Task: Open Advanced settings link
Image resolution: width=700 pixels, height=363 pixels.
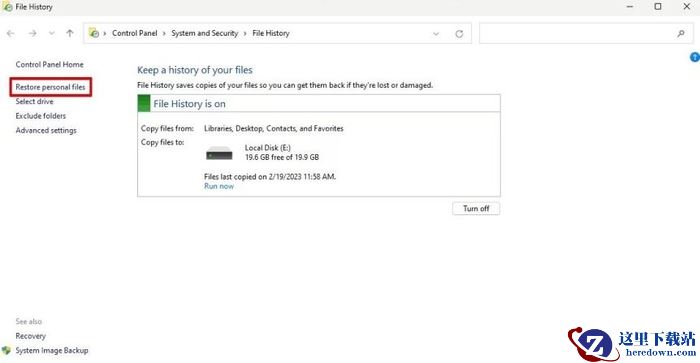Action: (46, 130)
